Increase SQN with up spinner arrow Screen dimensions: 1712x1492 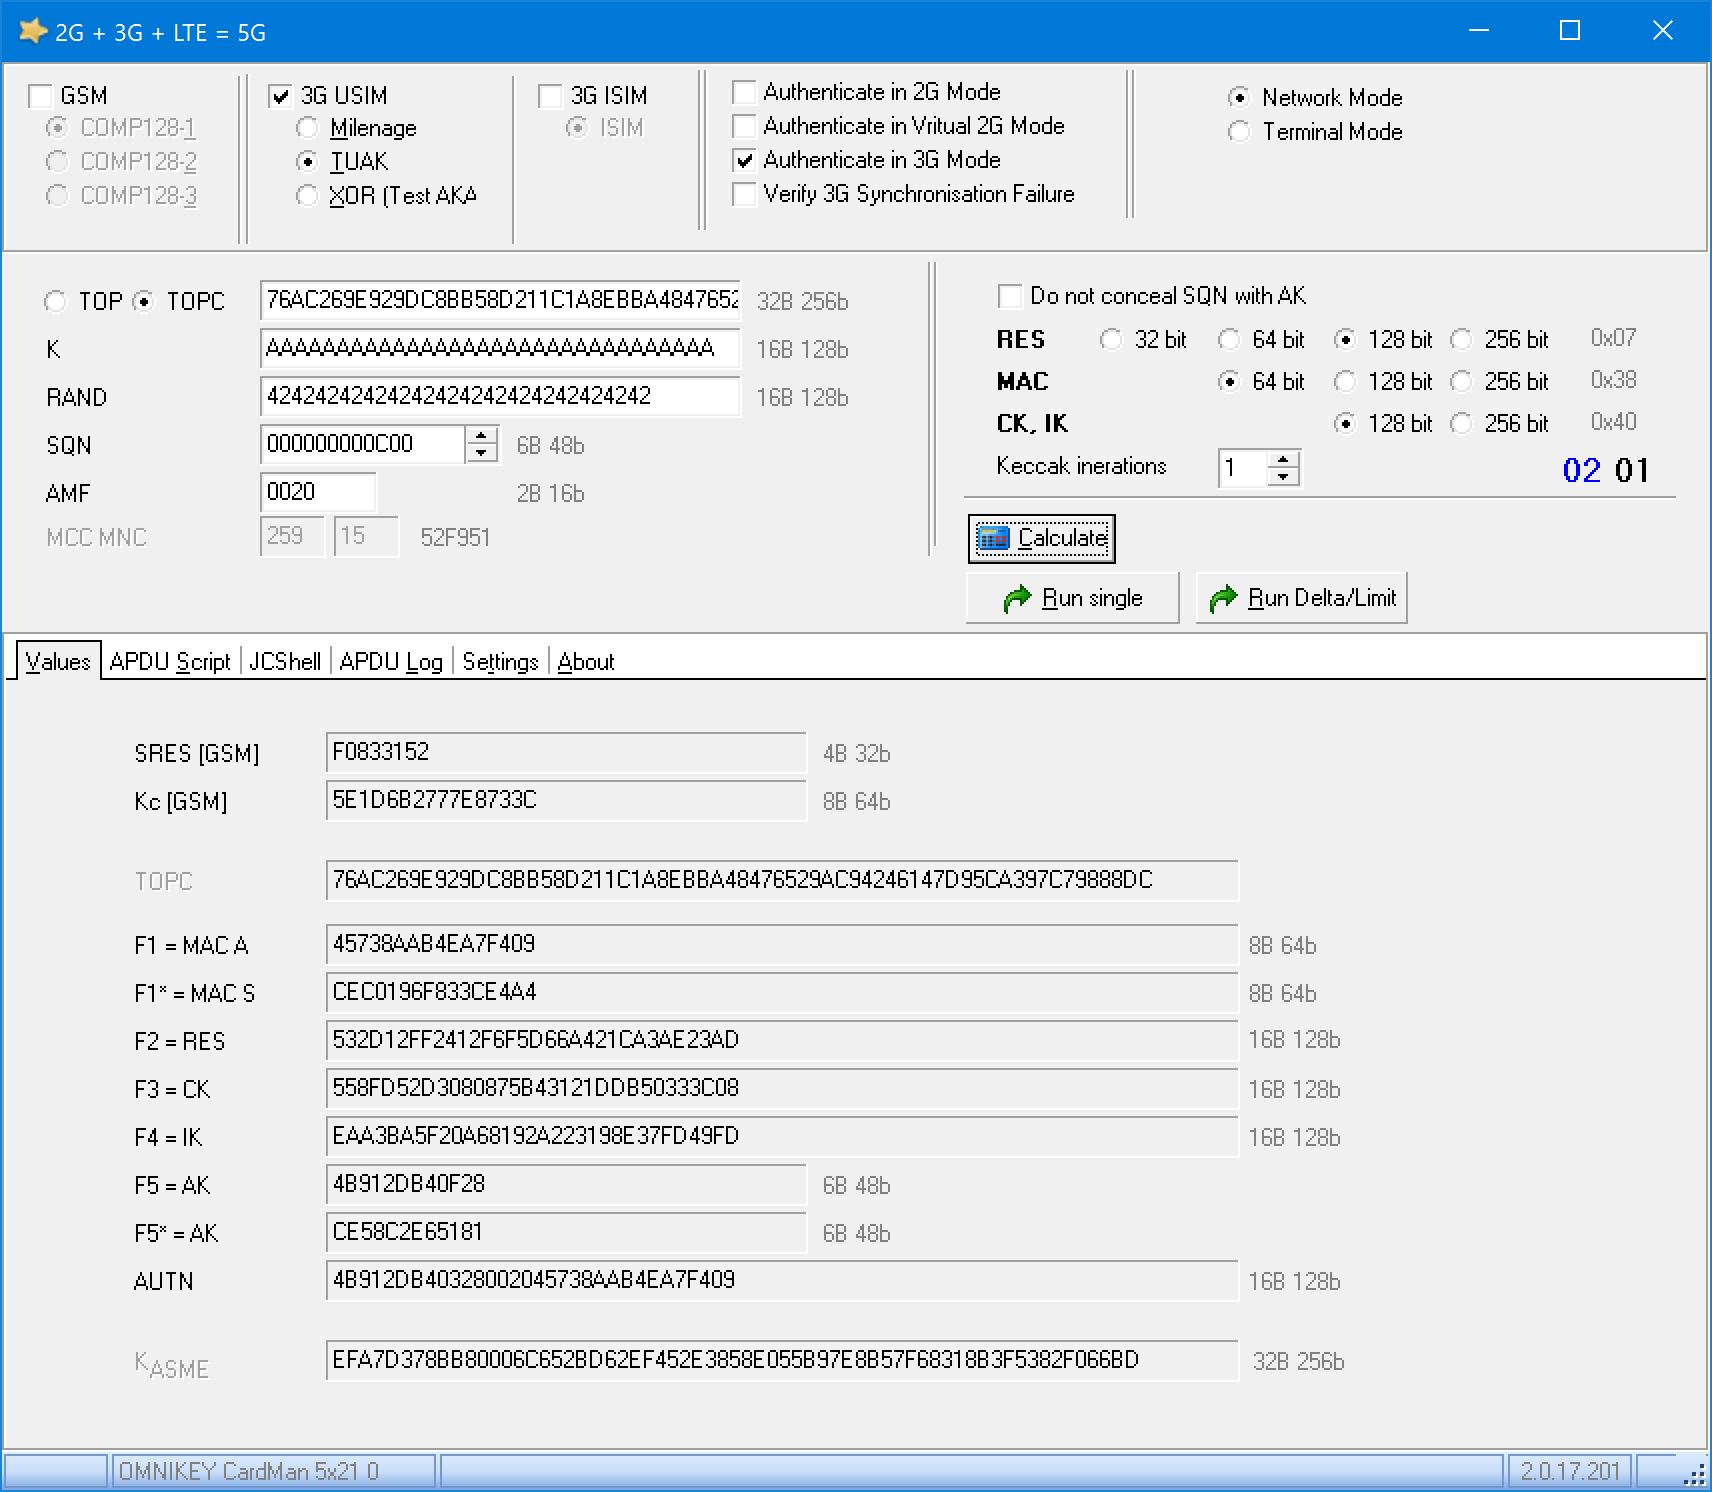coord(481,436)
